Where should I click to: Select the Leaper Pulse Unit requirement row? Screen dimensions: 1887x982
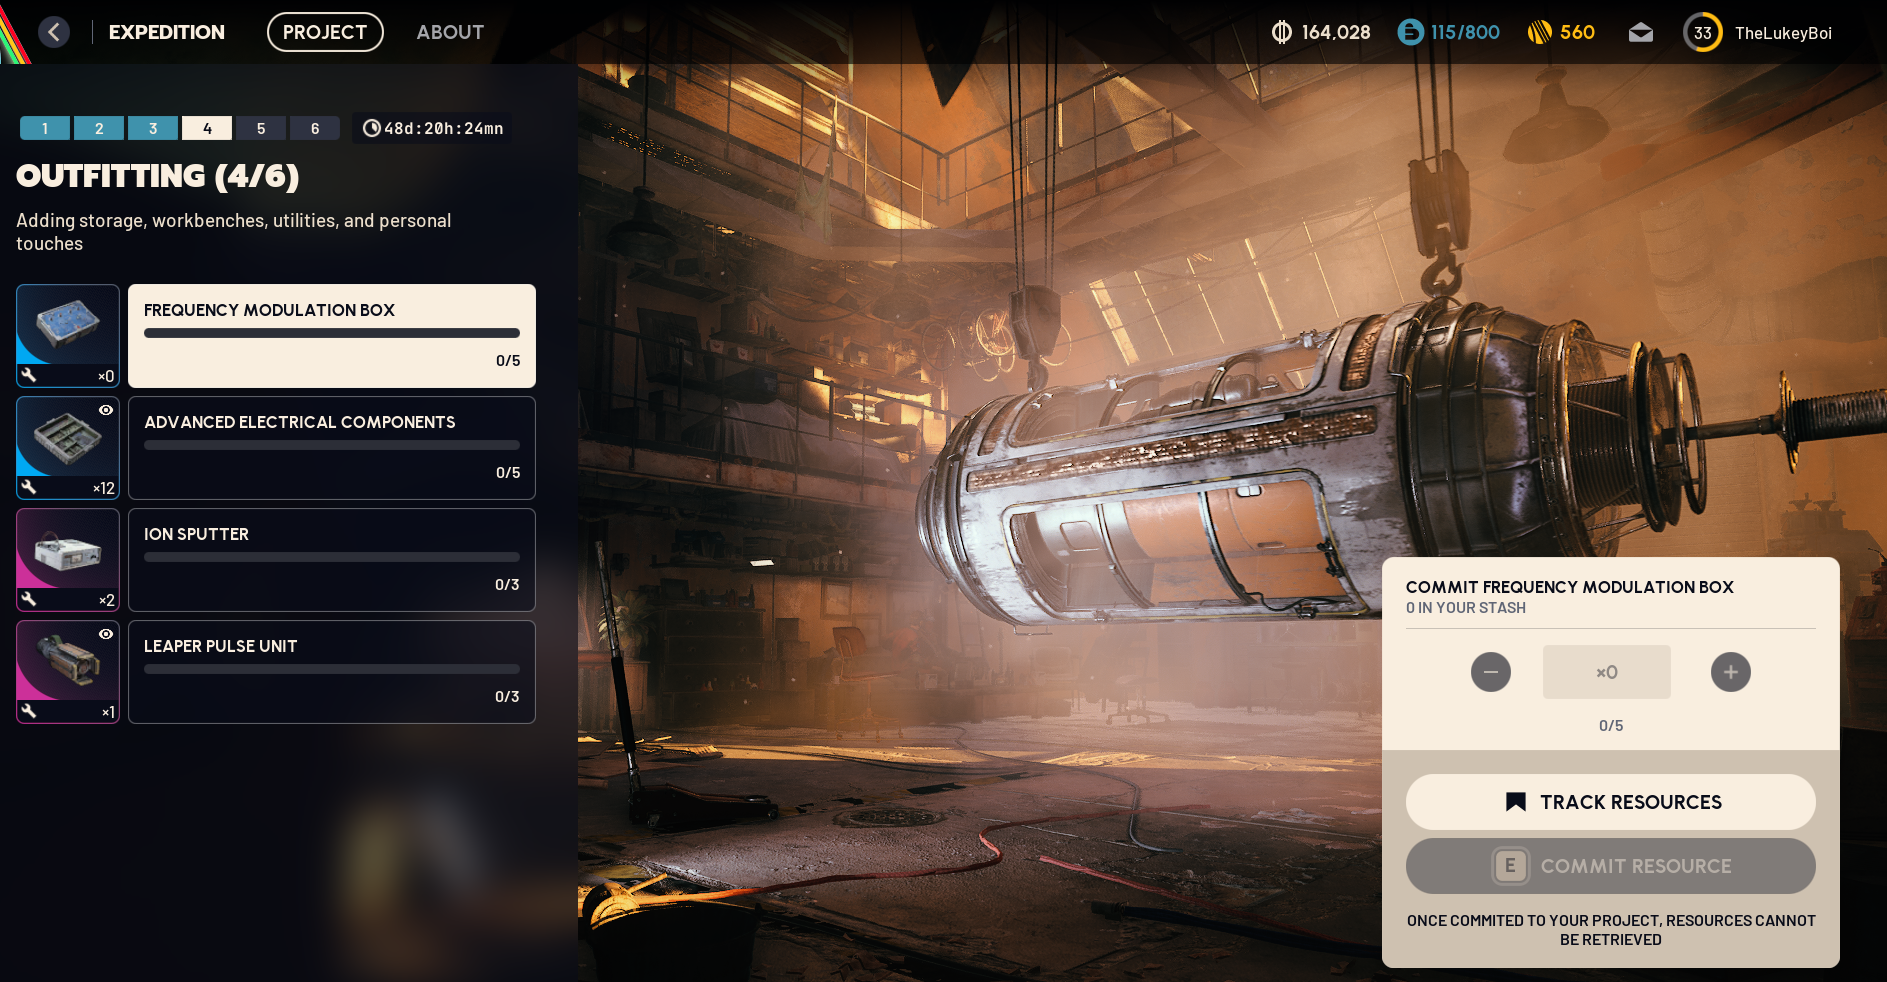332,672
